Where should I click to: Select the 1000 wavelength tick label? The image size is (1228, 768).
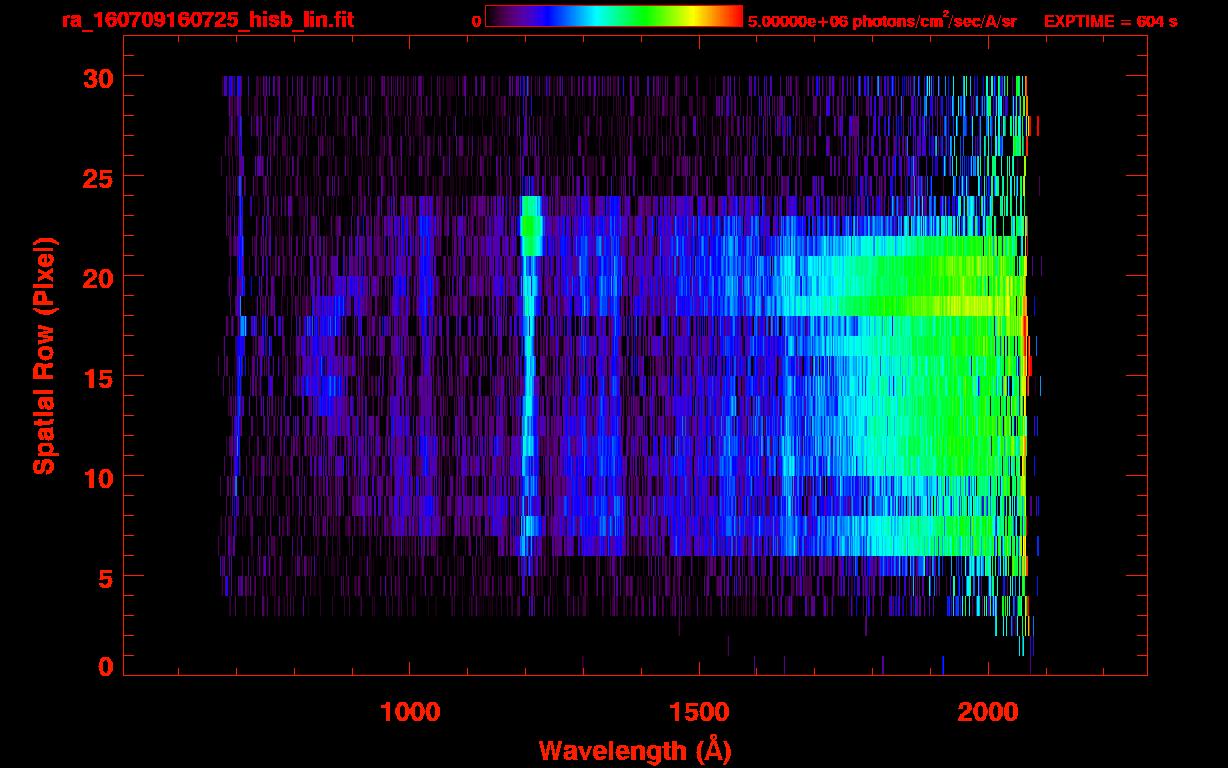point(410,712)
